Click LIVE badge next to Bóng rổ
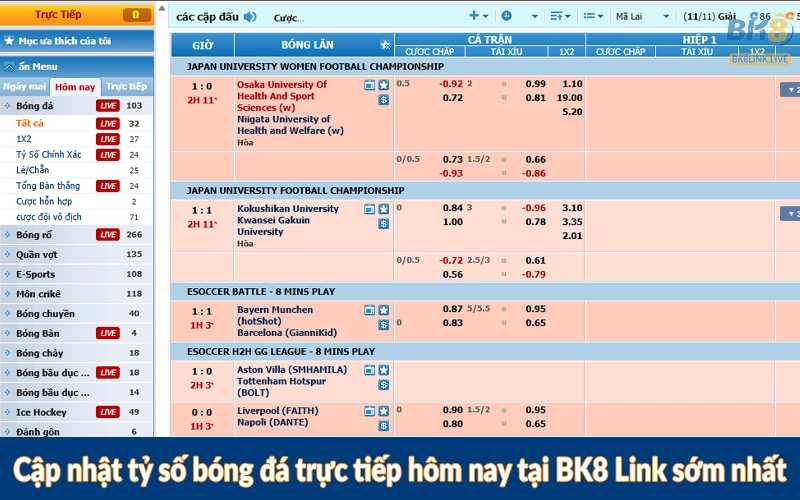This screenshot has width=800, height=500. 108,235
